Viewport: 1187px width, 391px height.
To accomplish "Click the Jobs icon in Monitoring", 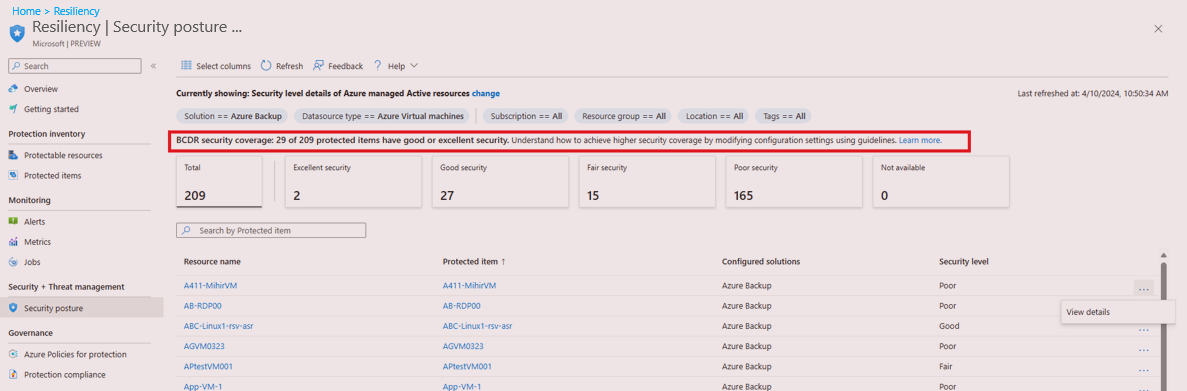I will tap(14, 262).
